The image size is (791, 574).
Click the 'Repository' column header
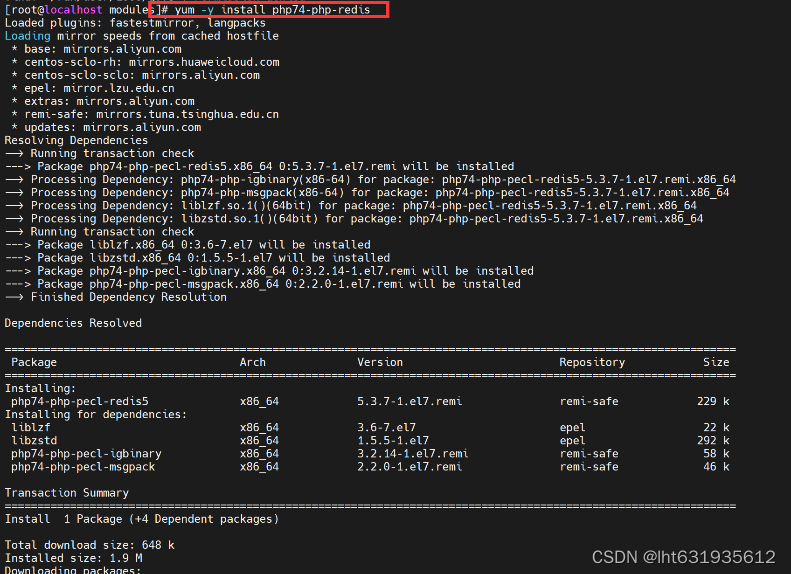click(592, 362)
